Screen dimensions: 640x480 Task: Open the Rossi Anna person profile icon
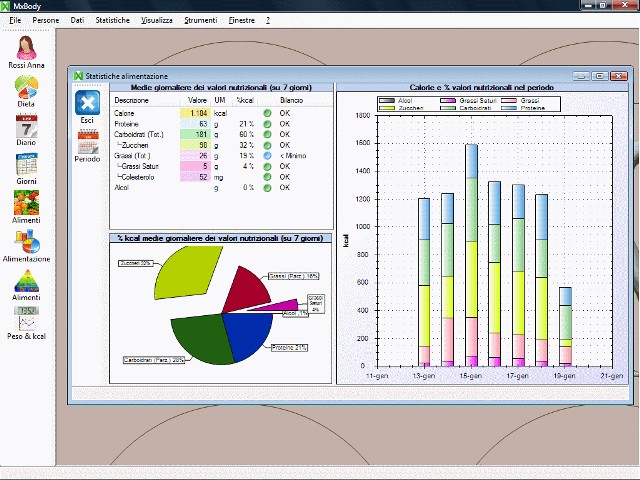point(26,48)
